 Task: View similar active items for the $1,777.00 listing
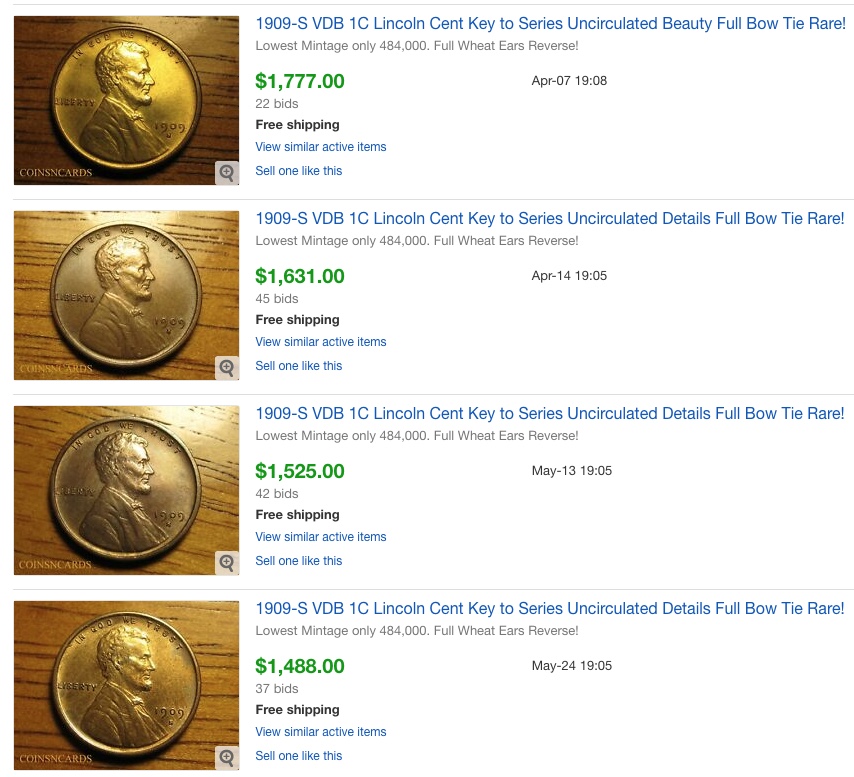[321, 147]
